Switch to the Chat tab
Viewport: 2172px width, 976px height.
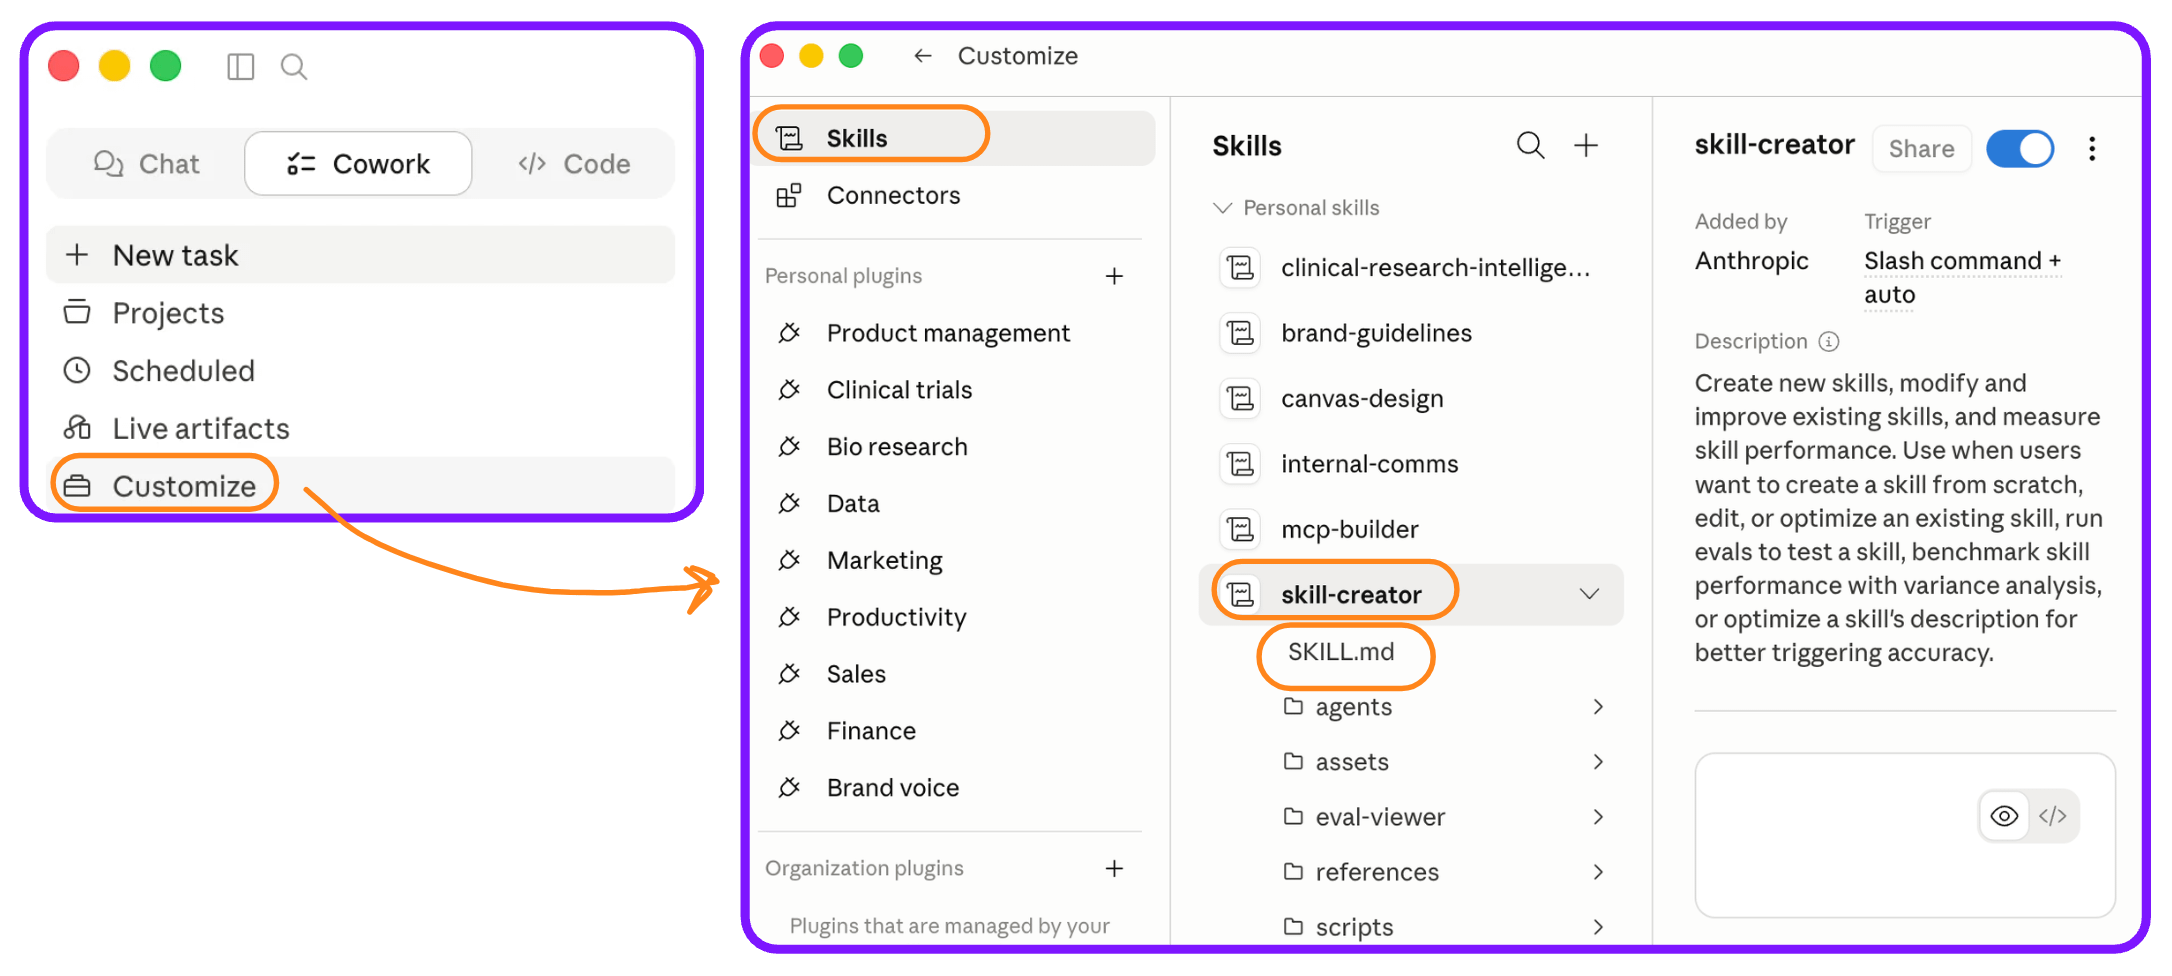pos(147,164)
